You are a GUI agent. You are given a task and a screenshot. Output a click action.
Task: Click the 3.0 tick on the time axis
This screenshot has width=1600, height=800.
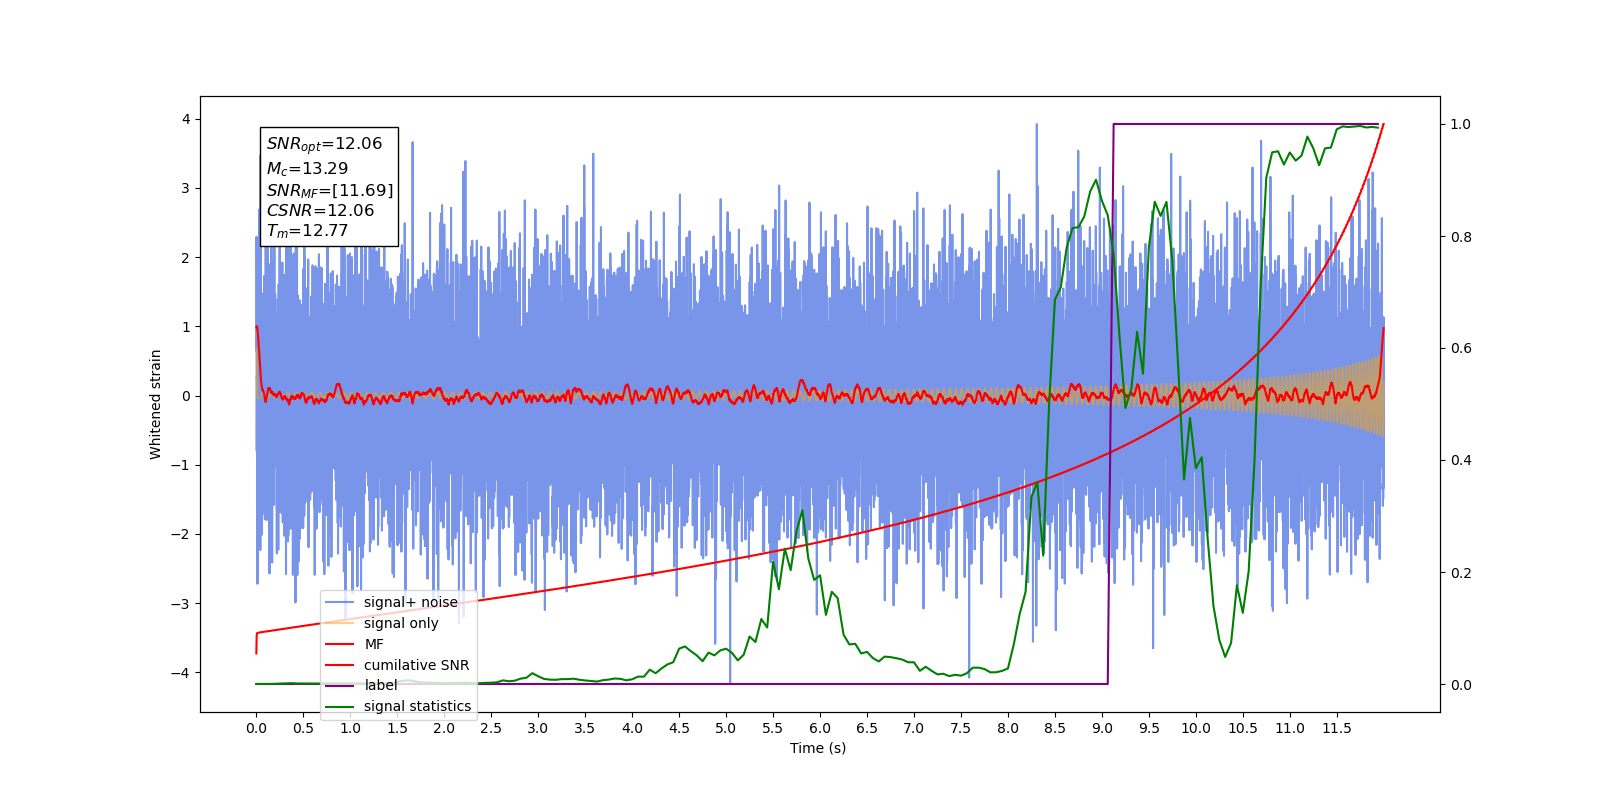(x=538, y=728)
